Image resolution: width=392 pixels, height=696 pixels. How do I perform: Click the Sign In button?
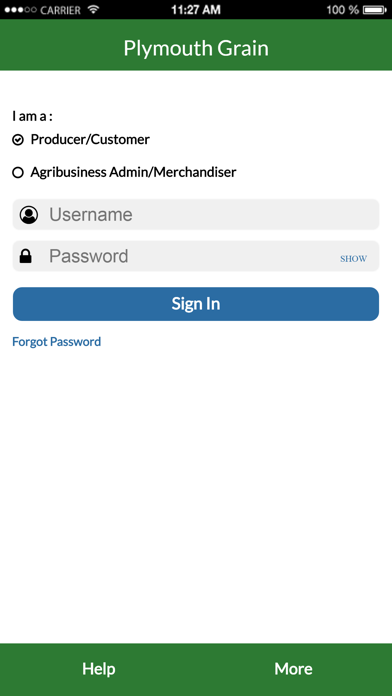(196, 304)
